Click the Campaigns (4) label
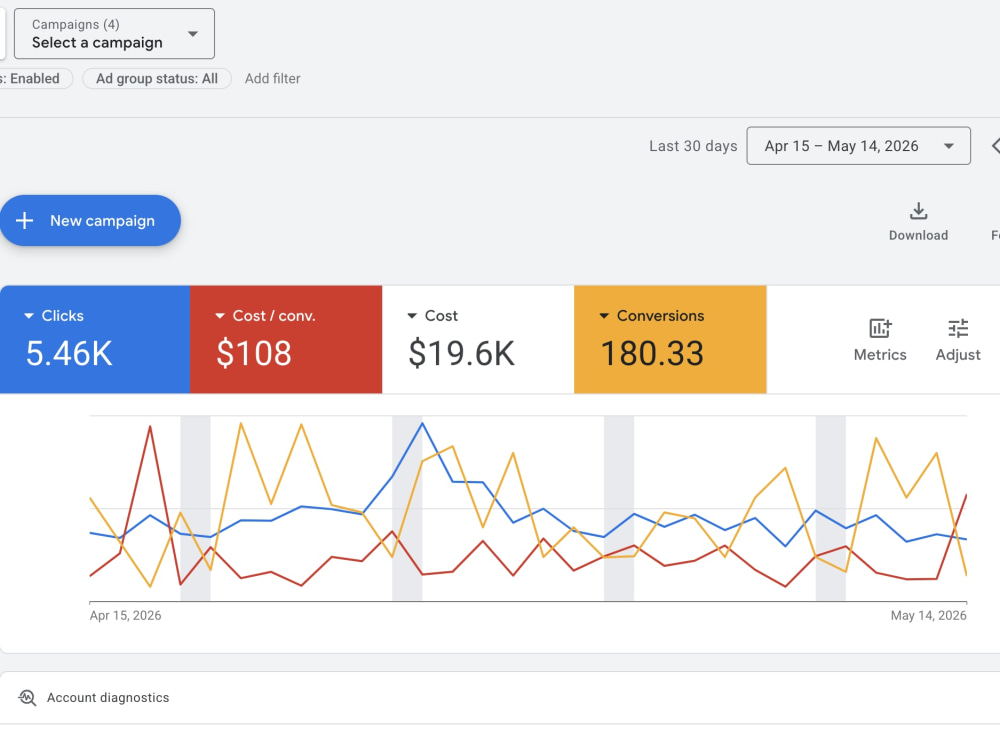Screen dimensions: 1000x750 (75, 24)
